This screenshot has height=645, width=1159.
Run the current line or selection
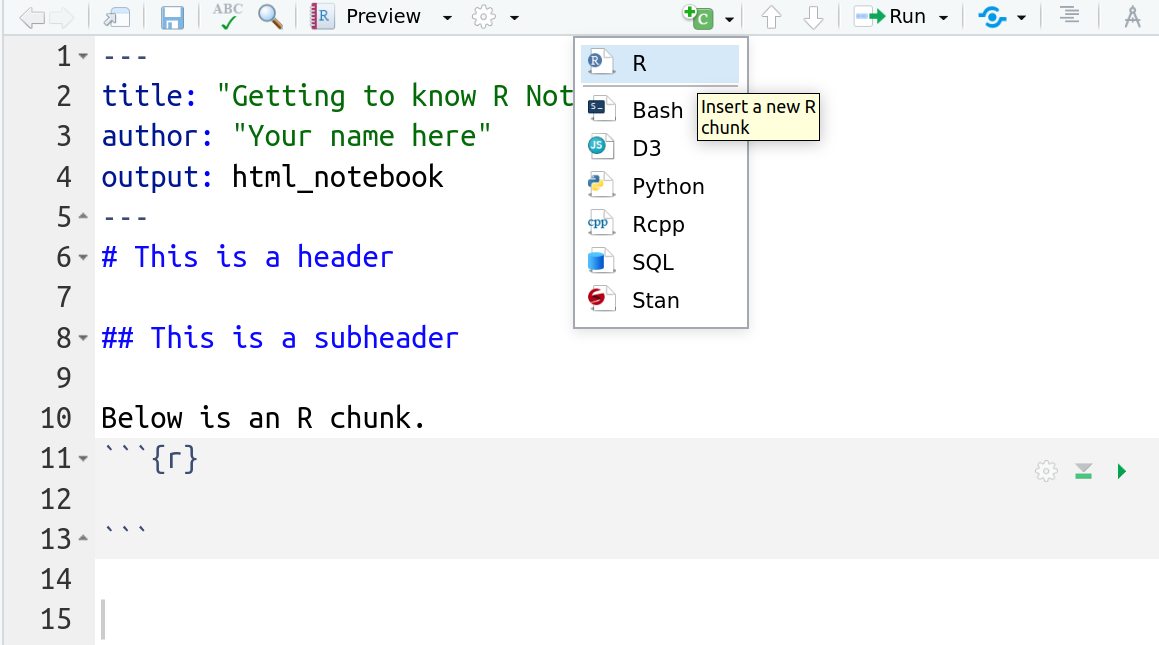click(x=889, y=16)
